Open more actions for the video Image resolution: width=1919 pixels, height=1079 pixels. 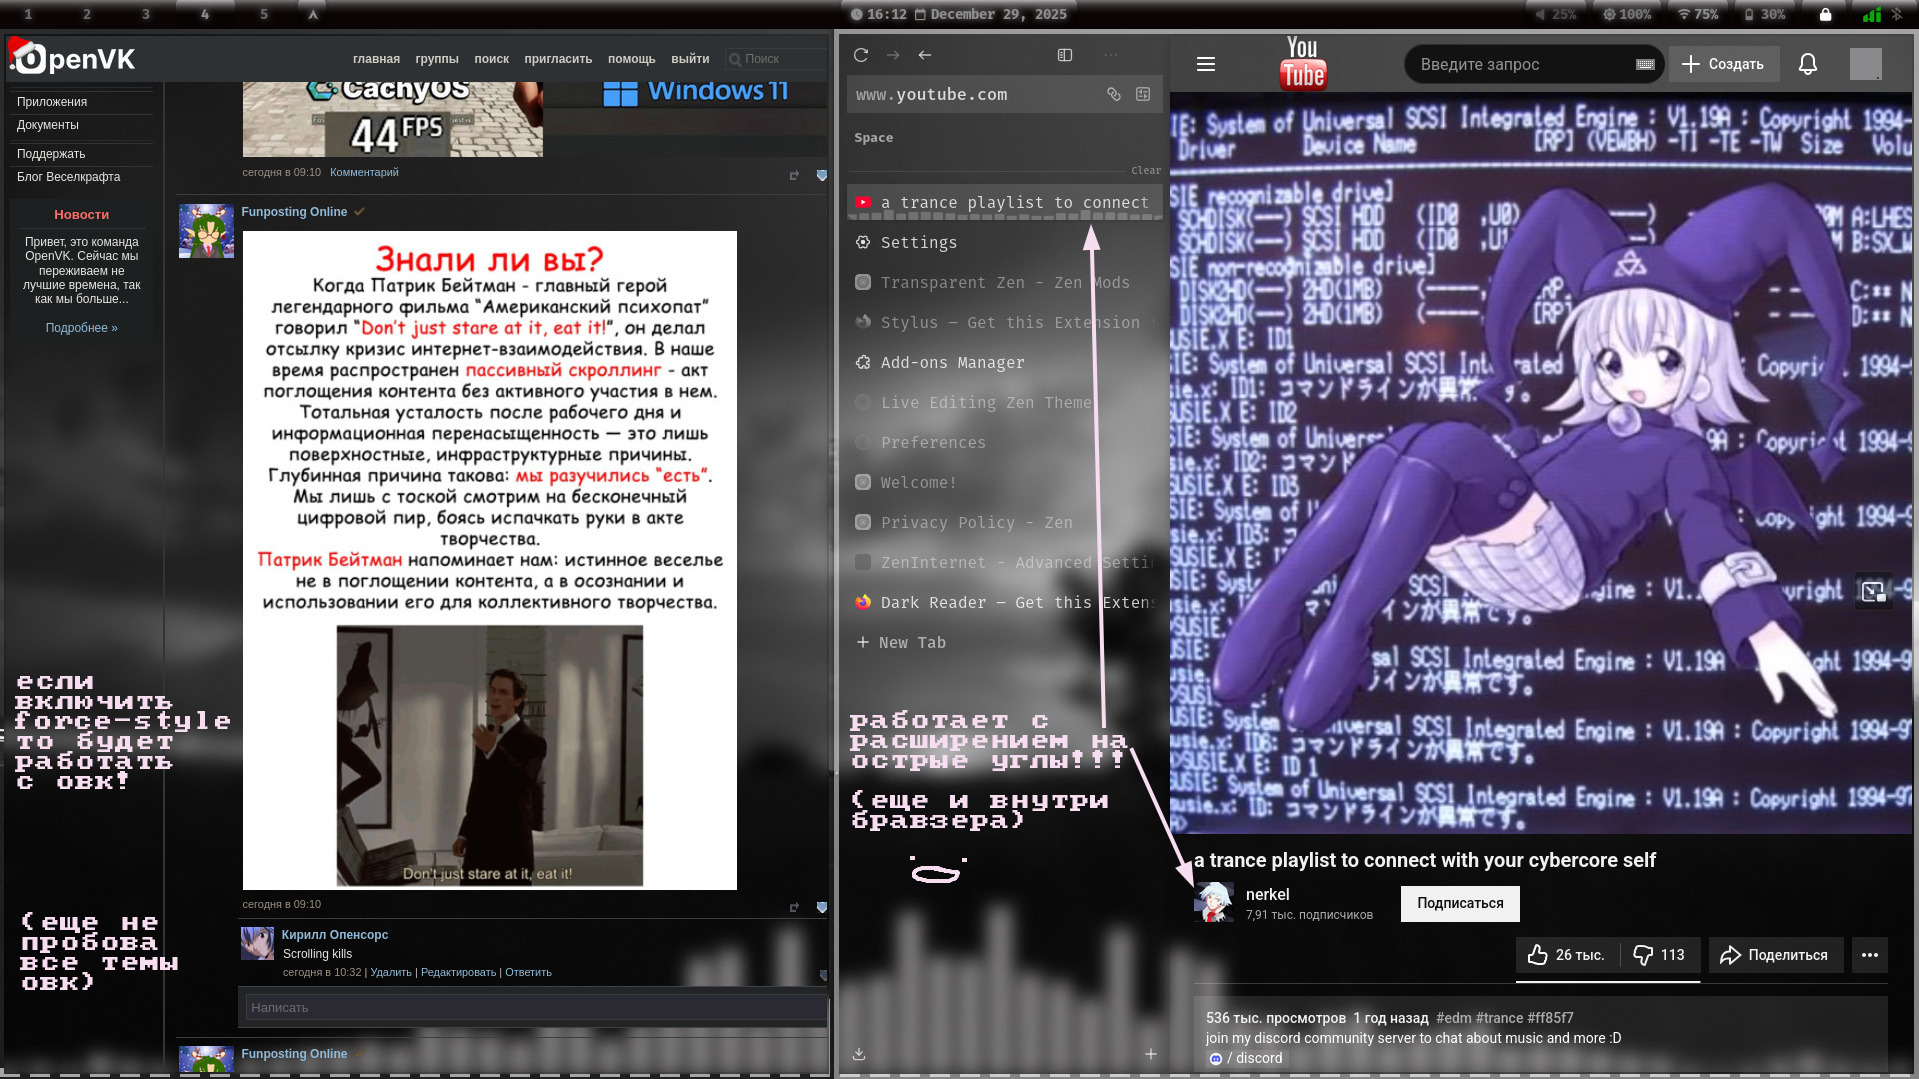pyautogui.click(x=1870, y=955)
